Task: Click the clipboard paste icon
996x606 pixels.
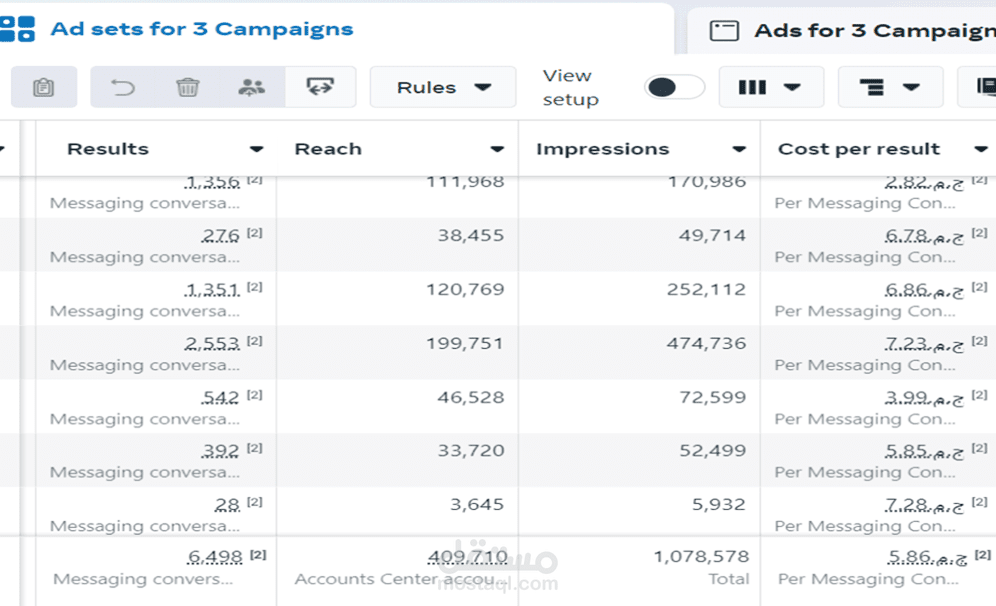Action: coord(44,87)
